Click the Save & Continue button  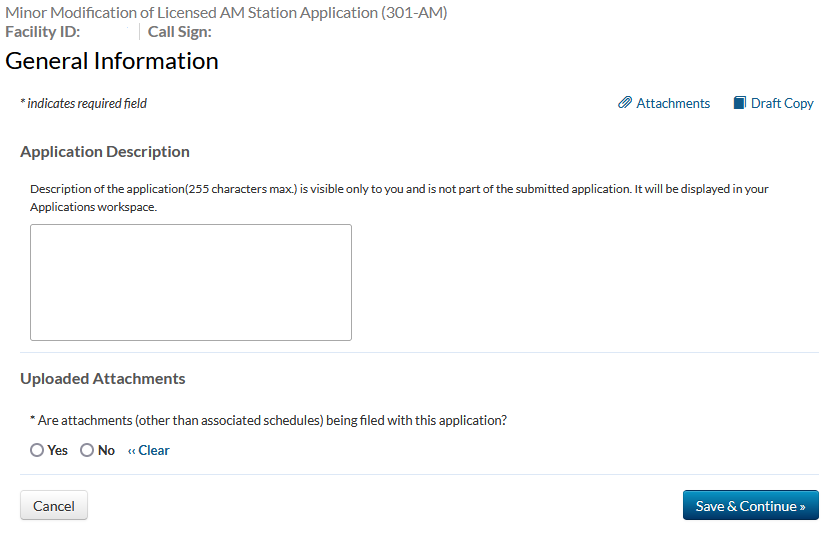point(750,506)
